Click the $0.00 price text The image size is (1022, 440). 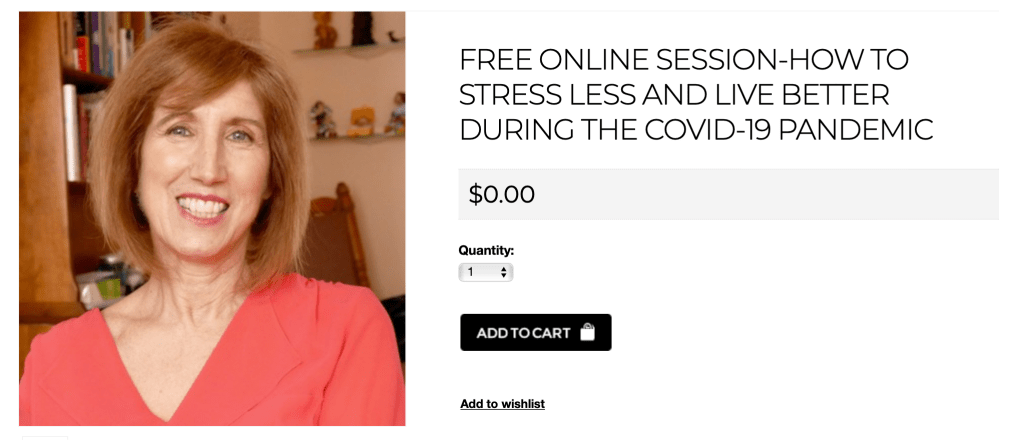point(501,194)
